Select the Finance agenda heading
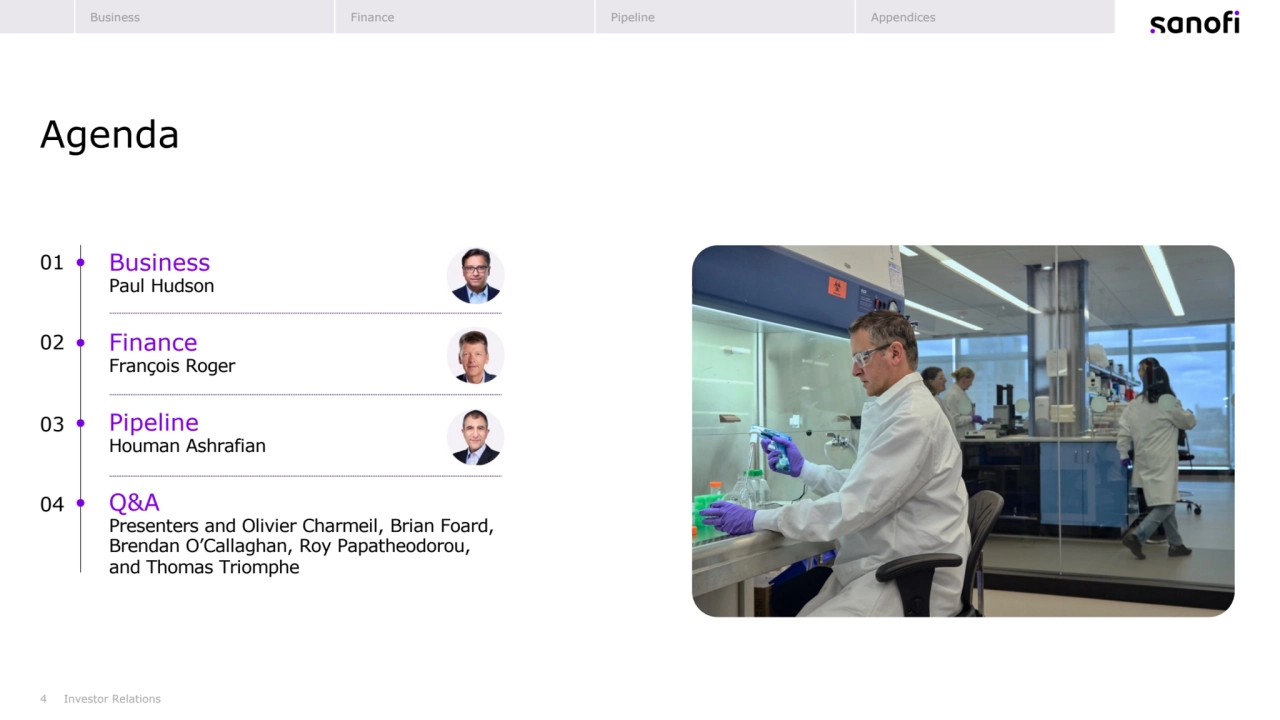1280x720 pixels. [x=153, y=342]
